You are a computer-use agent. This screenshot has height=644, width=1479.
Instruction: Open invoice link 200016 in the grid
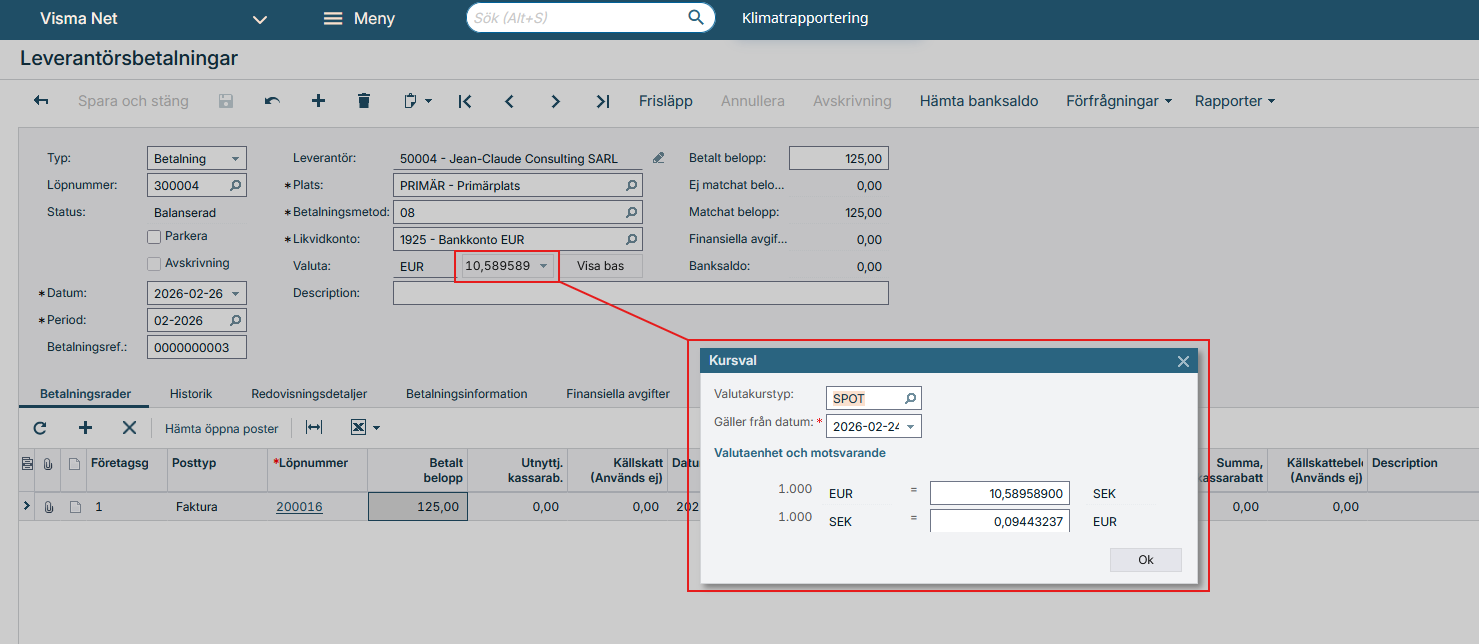pyautogui.click(x=299, y=507)
